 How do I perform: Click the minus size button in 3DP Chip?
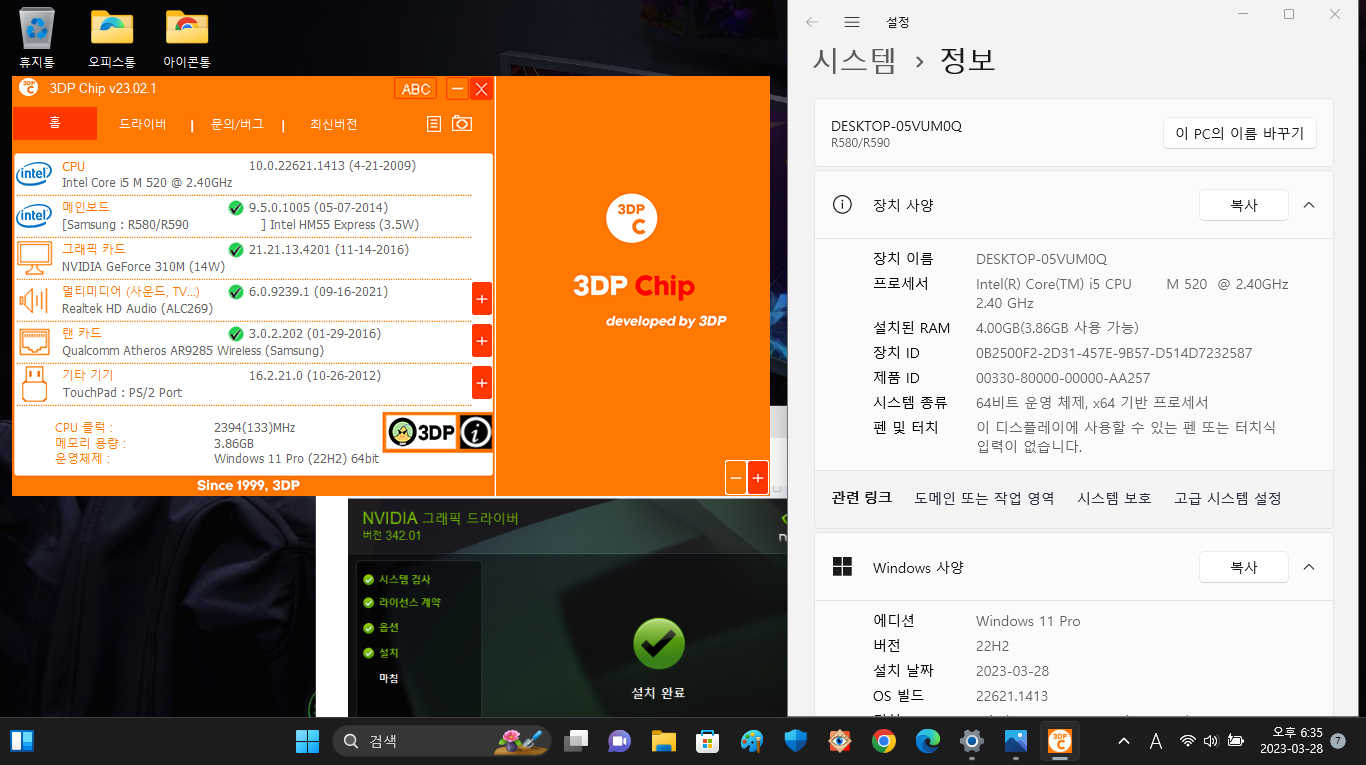pyautogui.click(x=736, y=479)
